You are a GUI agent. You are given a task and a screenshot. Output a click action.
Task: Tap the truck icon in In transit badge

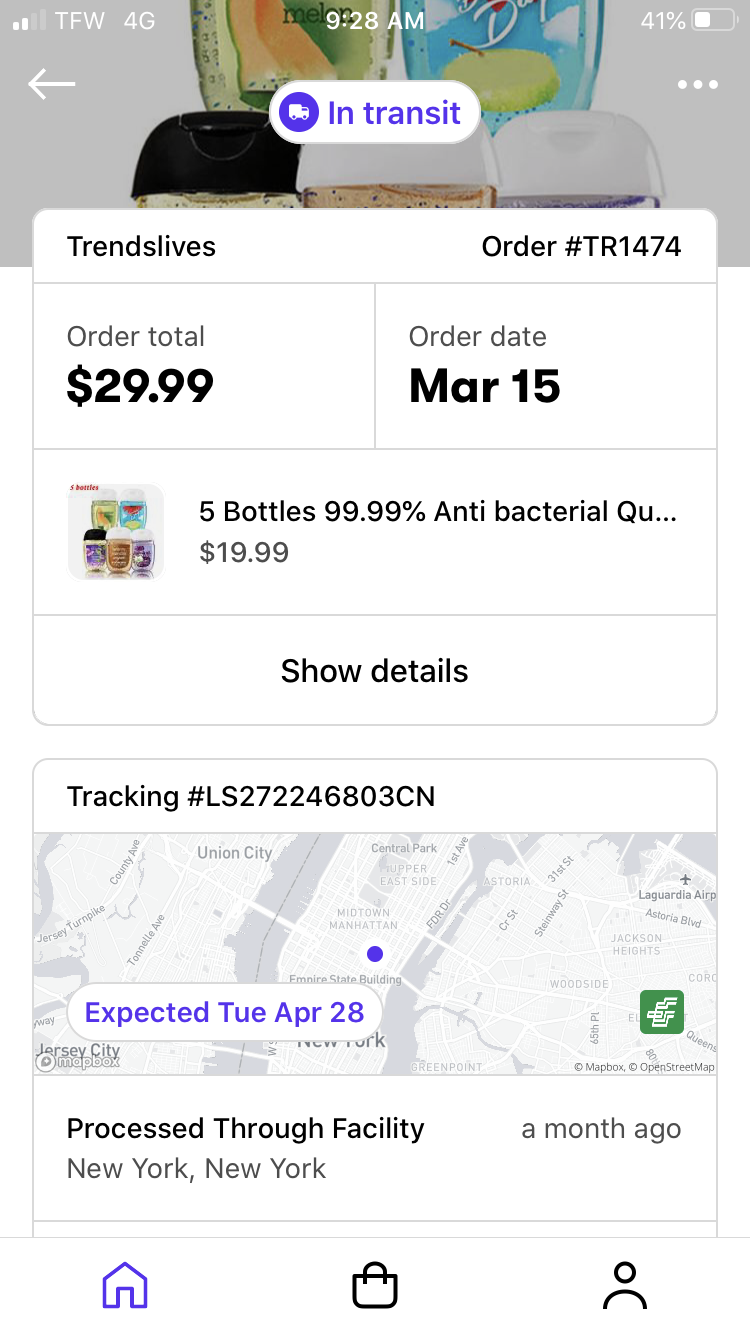coord(298,112)
